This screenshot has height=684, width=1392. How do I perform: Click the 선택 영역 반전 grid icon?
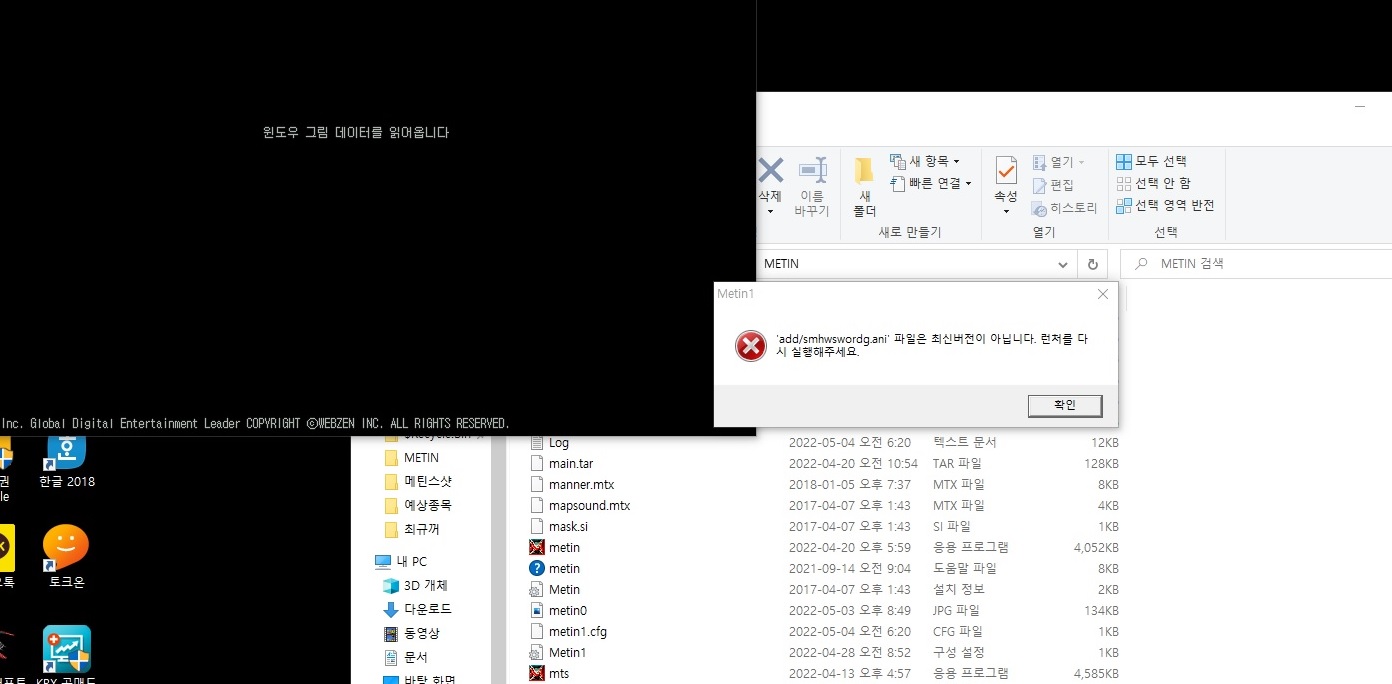pyautogui.click(x=1123, y=205)
